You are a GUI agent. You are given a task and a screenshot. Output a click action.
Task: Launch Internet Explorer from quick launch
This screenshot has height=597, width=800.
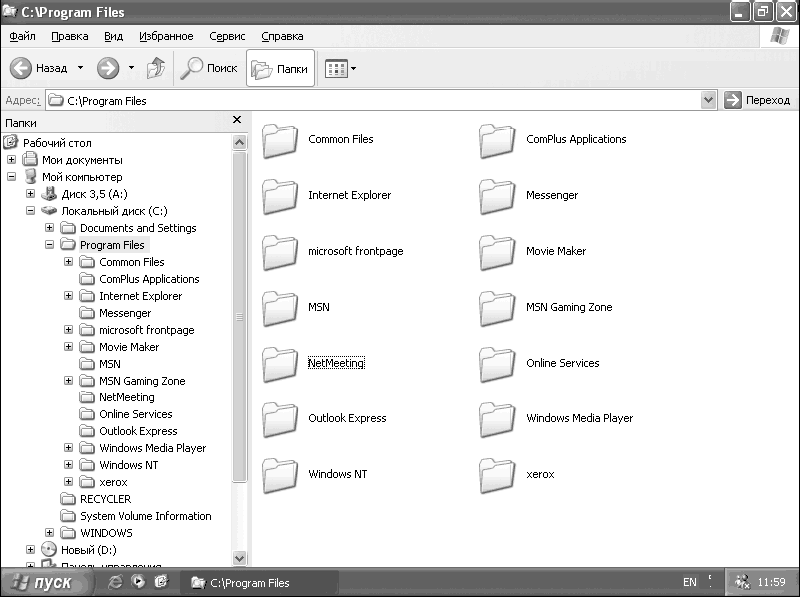click(115, 582)
